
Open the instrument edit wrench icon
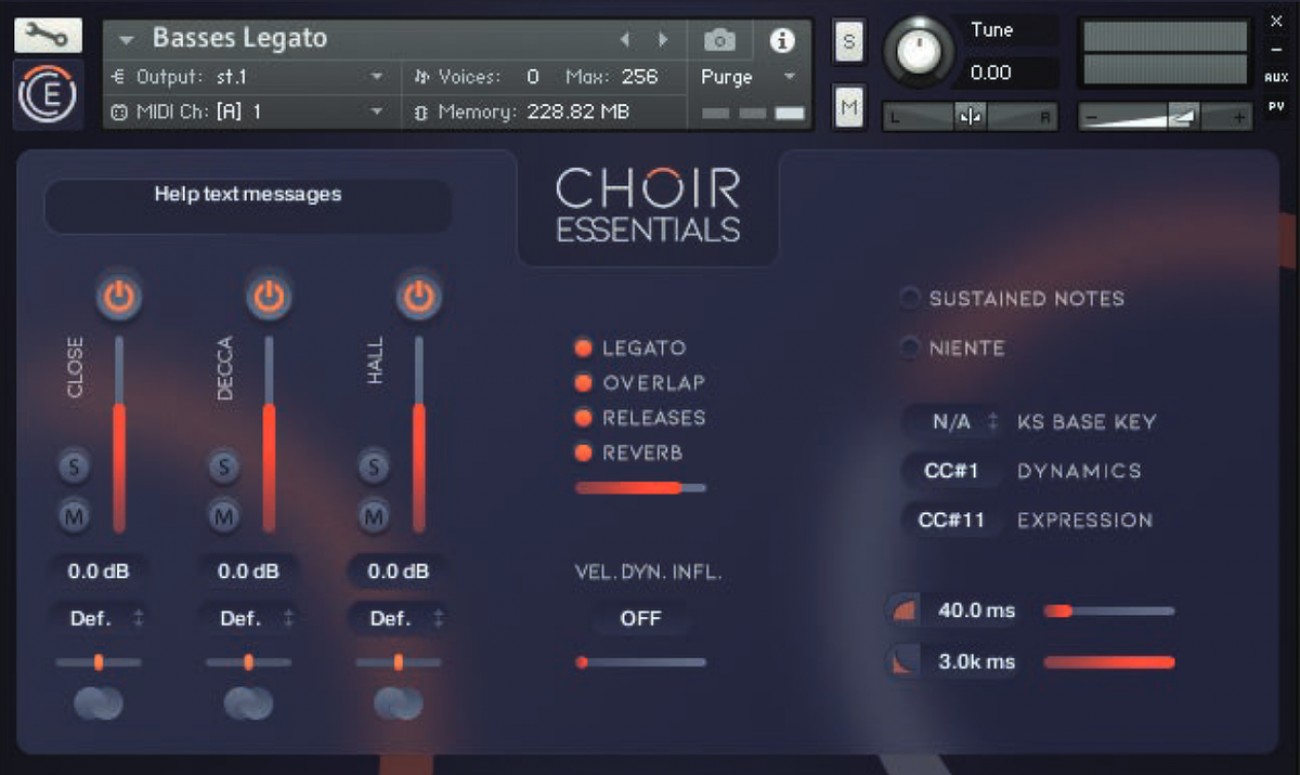47,33
